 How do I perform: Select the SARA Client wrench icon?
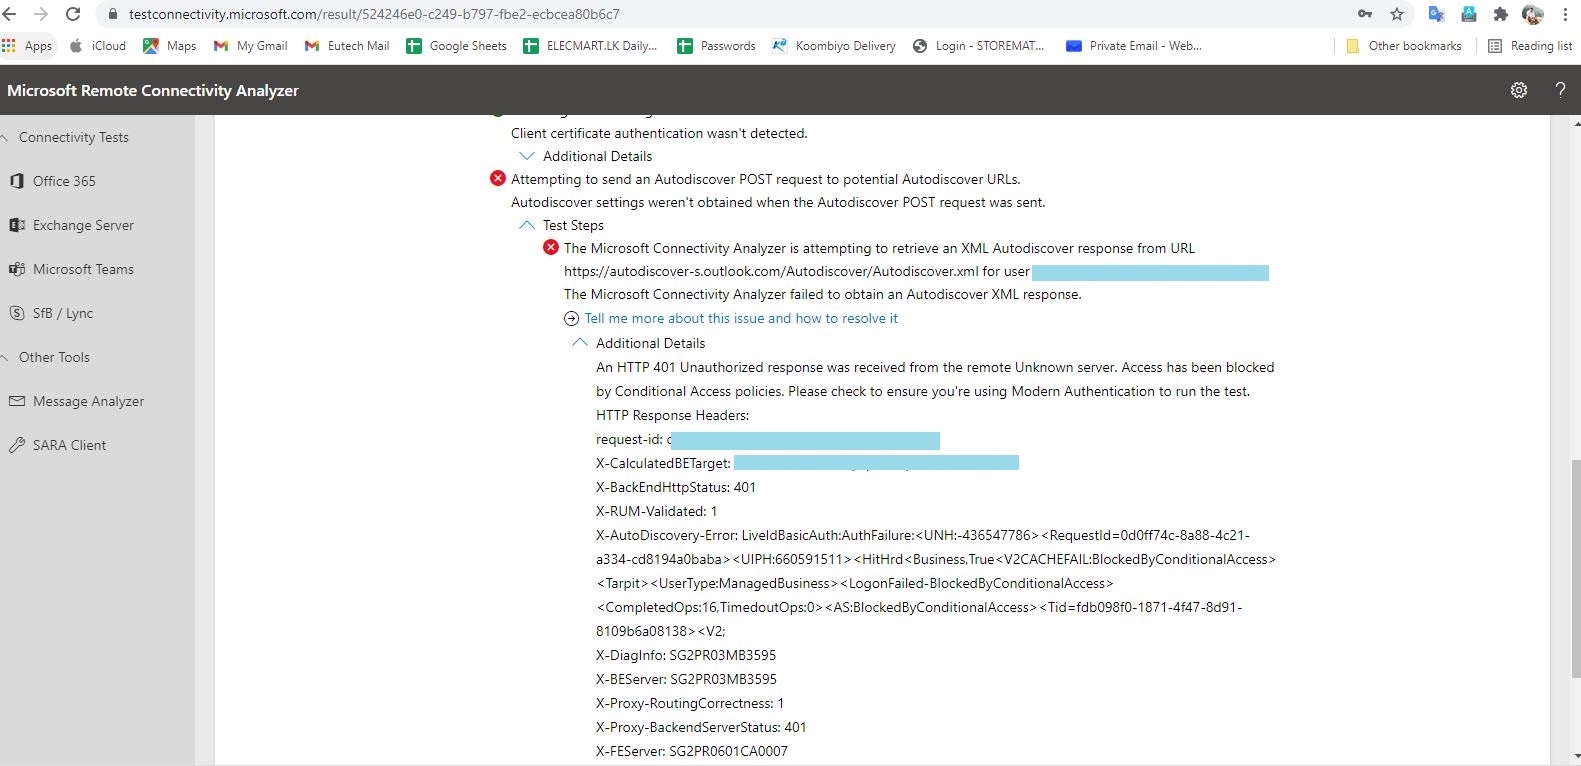[17, 445]
